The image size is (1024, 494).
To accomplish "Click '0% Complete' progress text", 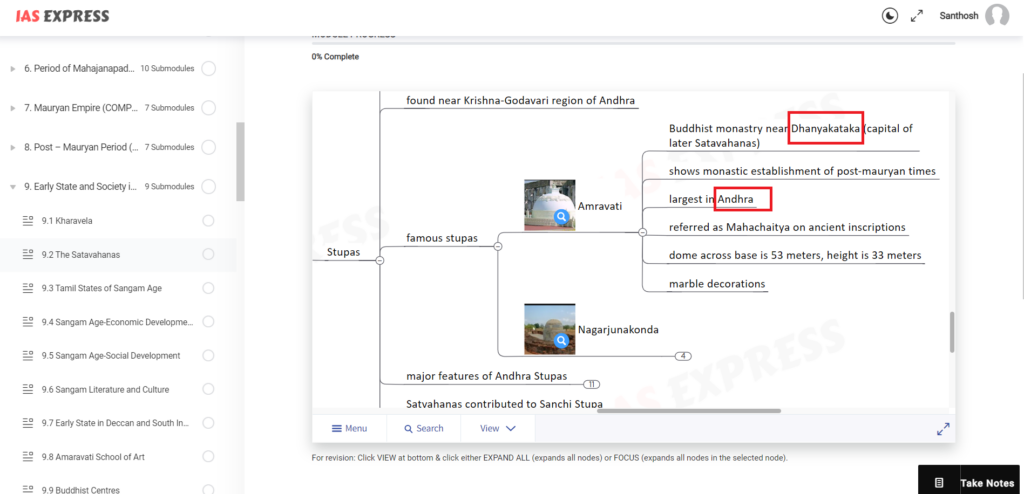I will pos(335,57).
